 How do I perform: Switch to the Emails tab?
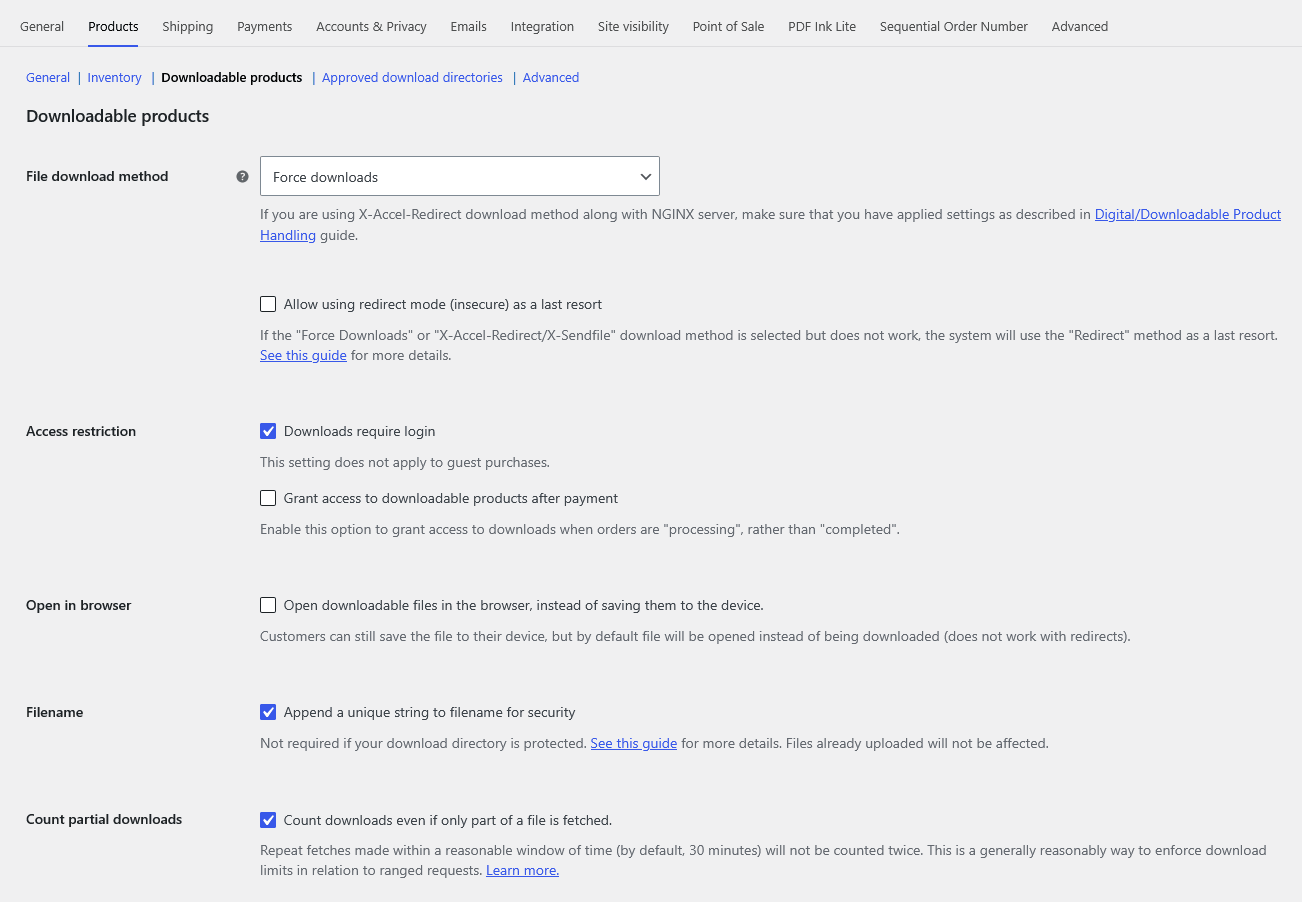468,26
